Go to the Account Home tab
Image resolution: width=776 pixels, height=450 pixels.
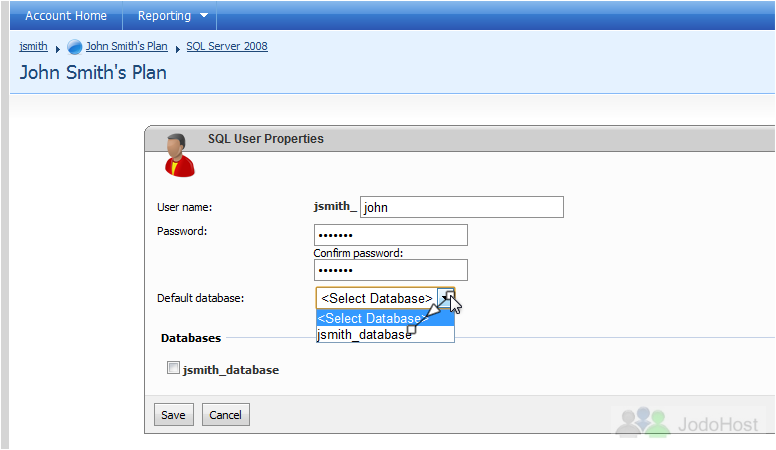click(x=66, y=15)
